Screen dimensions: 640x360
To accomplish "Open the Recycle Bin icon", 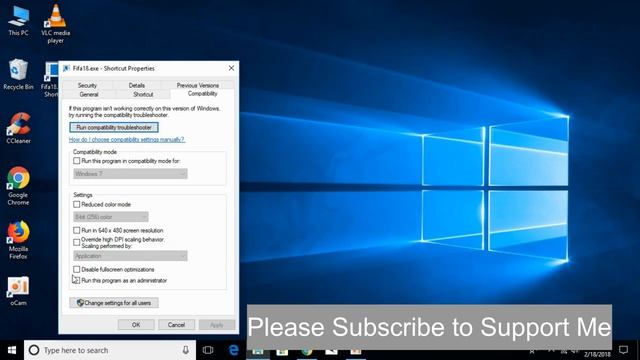I will click(18, 74).
